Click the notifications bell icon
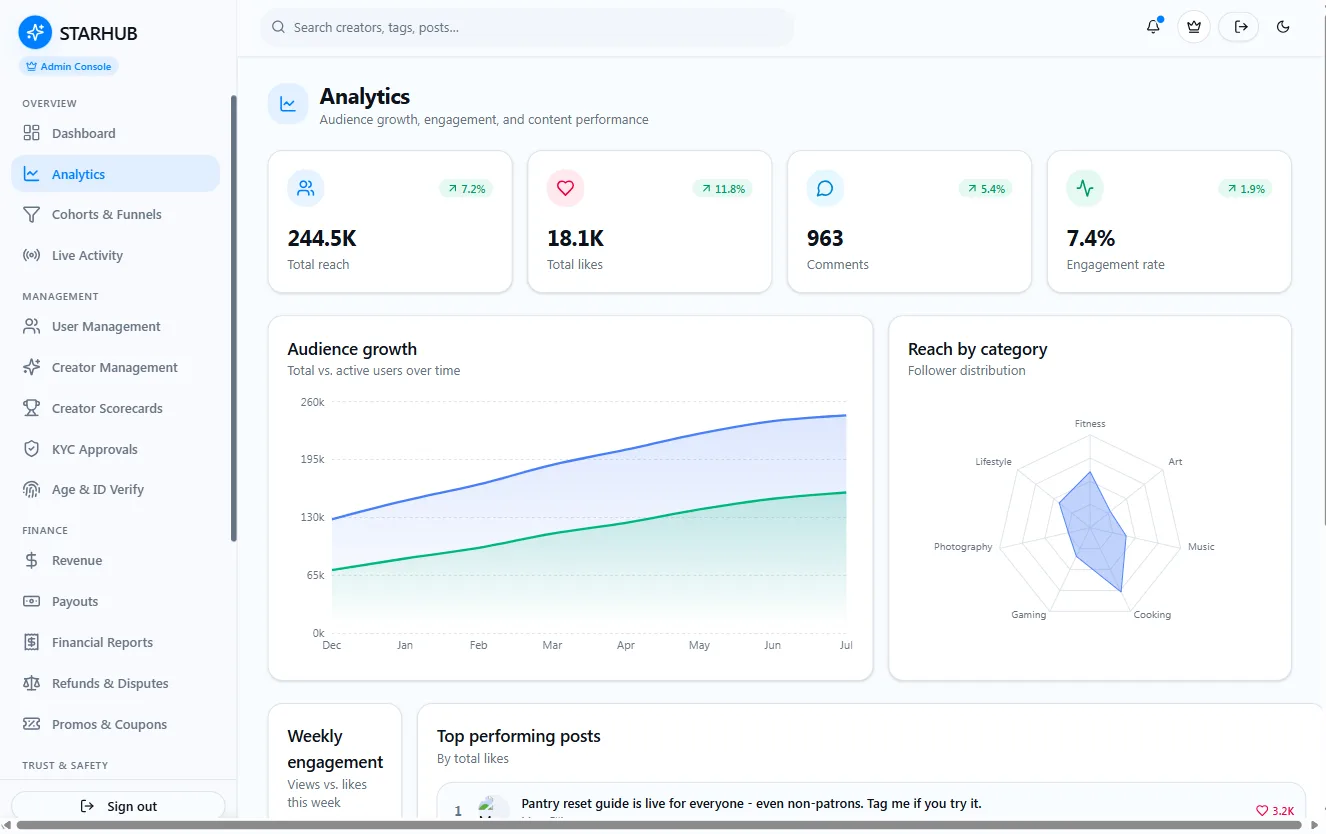The image size is (1326, 834). pos(1153,27)
